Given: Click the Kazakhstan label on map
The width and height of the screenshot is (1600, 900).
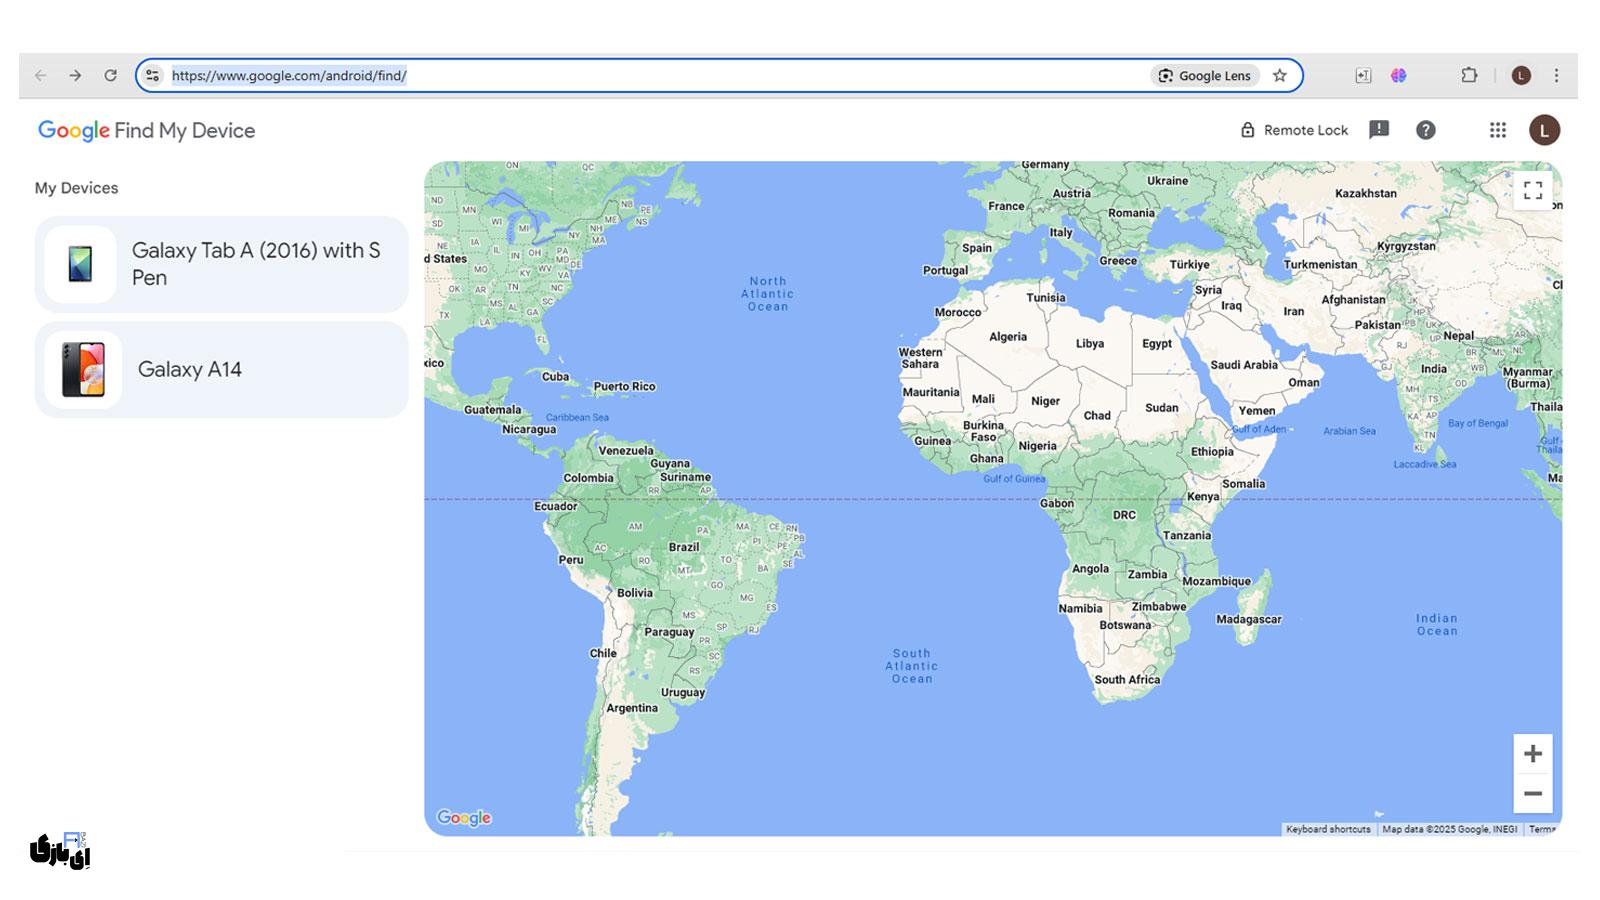Looking at the screenshot, I should click(x=1366, y=193).
